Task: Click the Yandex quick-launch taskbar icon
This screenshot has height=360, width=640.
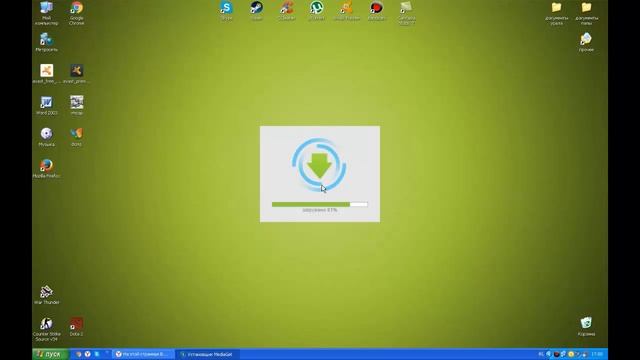Action: pyautogui.click(x=87, y=354)
